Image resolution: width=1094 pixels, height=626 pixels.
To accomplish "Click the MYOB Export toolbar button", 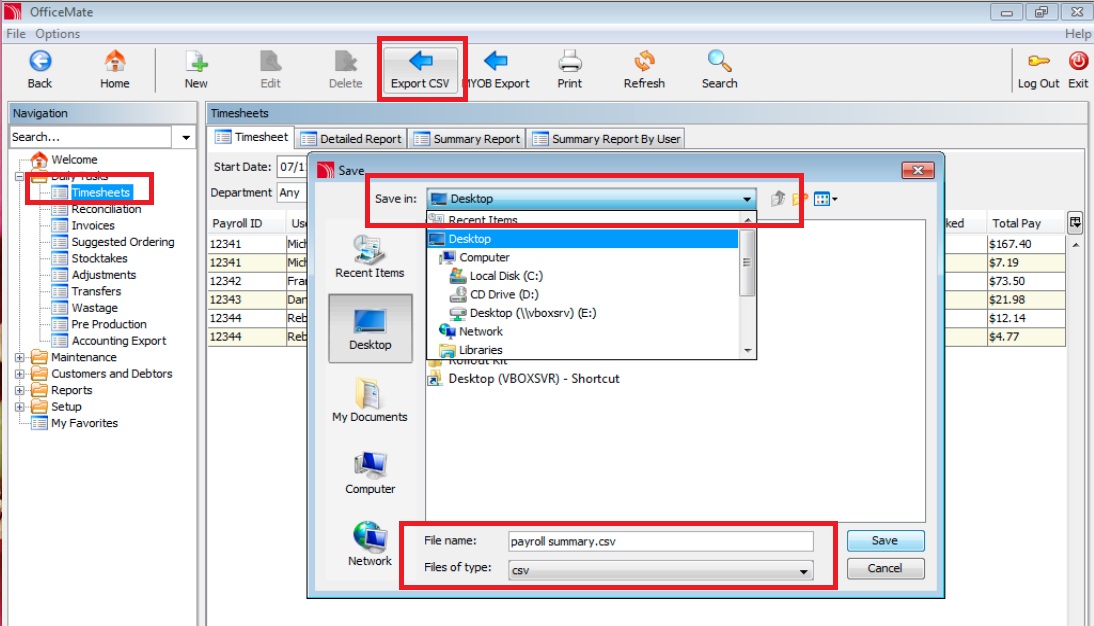I will tap(495, 69).
